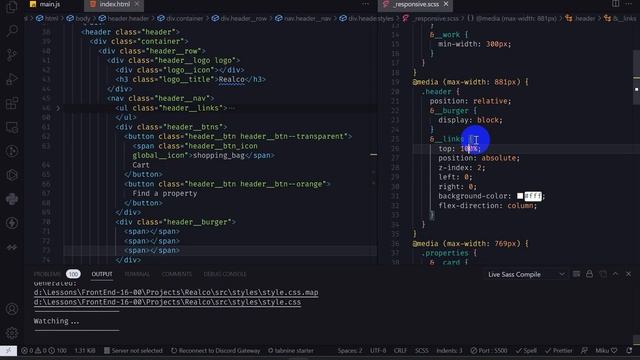Screen dimensions: 640x360
Task: Change Spaces: 2 indentation setting
Action: coord(350,350)
